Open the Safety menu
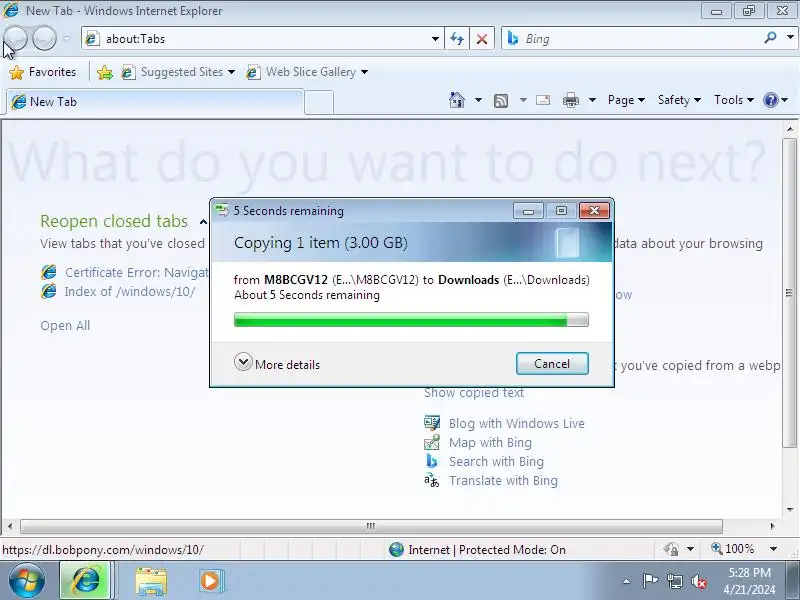 679,100
